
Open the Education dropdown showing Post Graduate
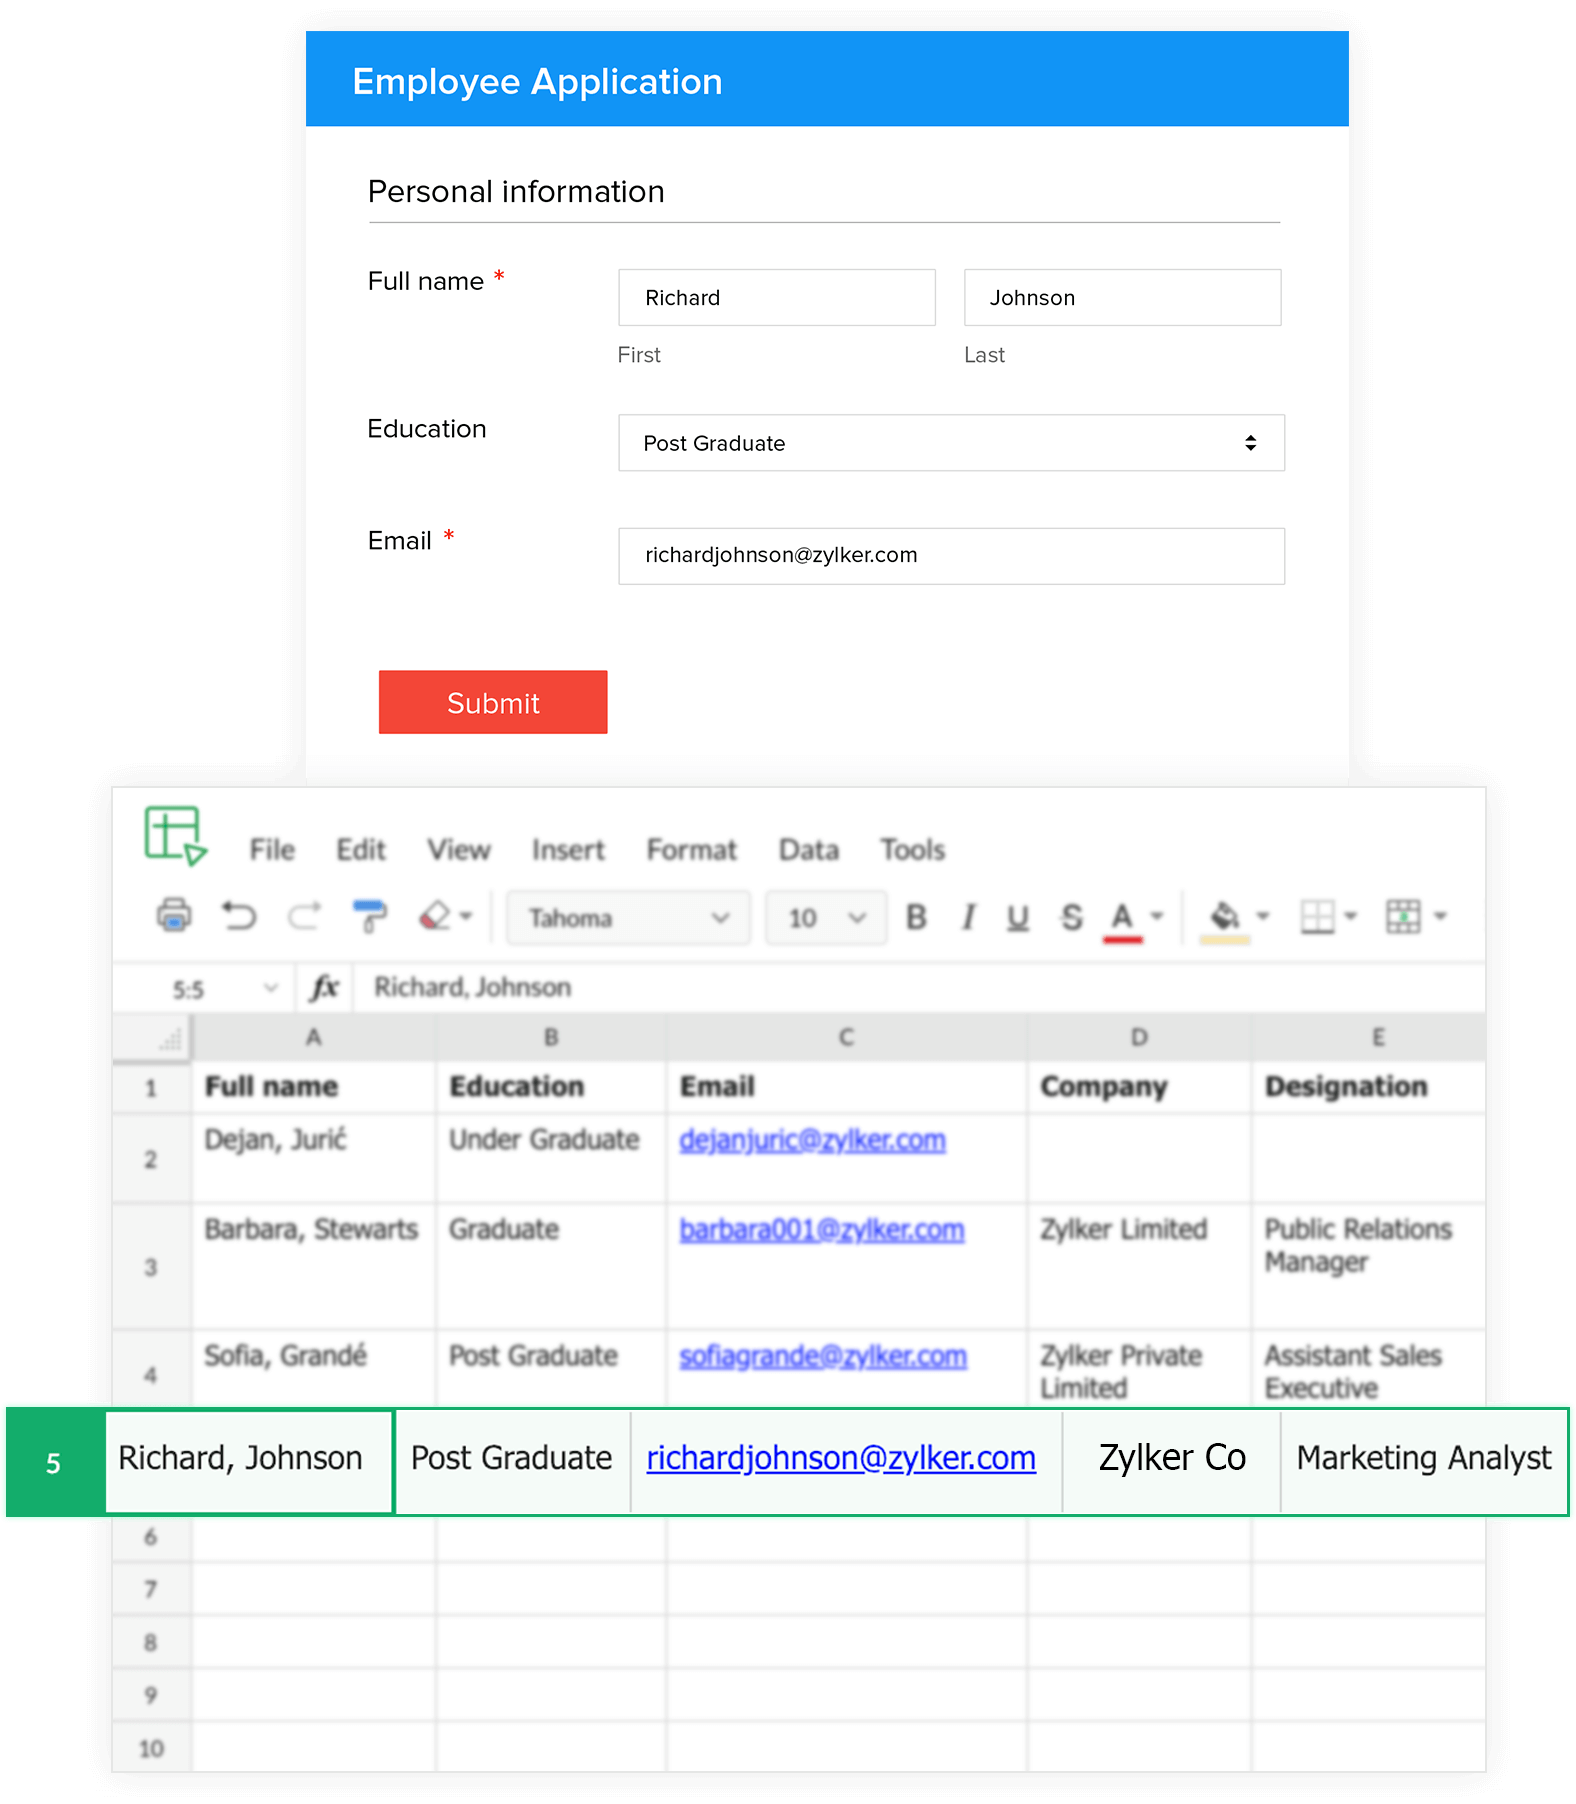951,443
